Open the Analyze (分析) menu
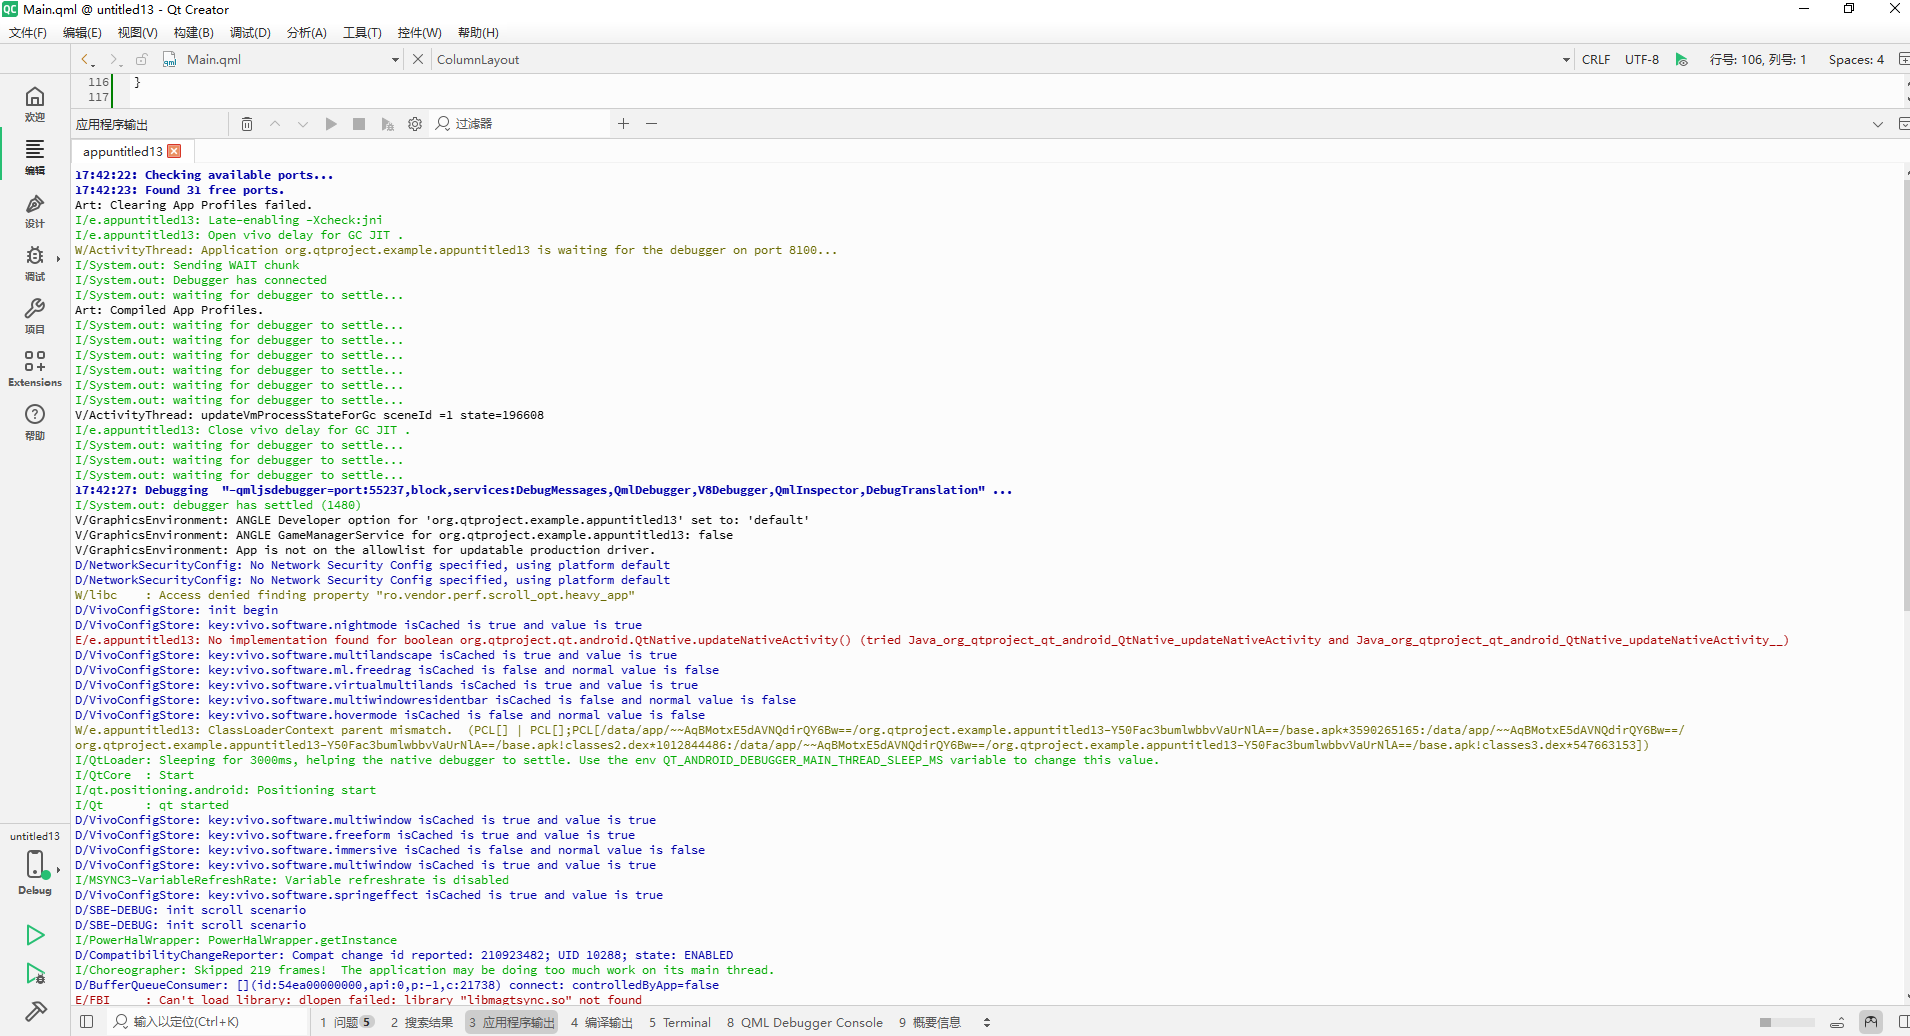This screenshot has width=1910, height=1036. (x=307, y=33)
